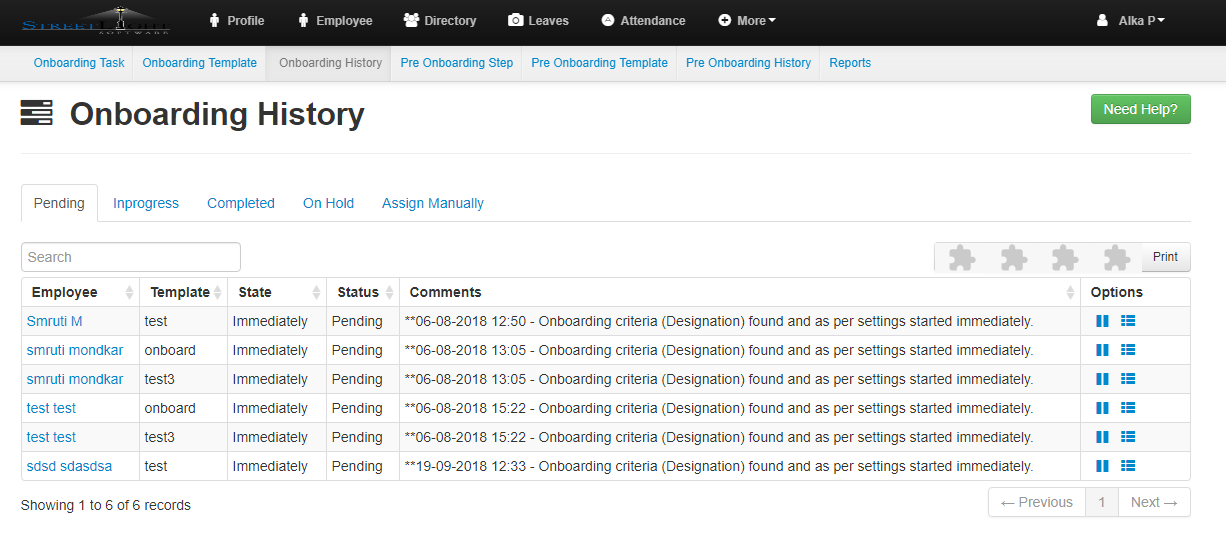Expand the More dropdown menu

tap(747, 20)
